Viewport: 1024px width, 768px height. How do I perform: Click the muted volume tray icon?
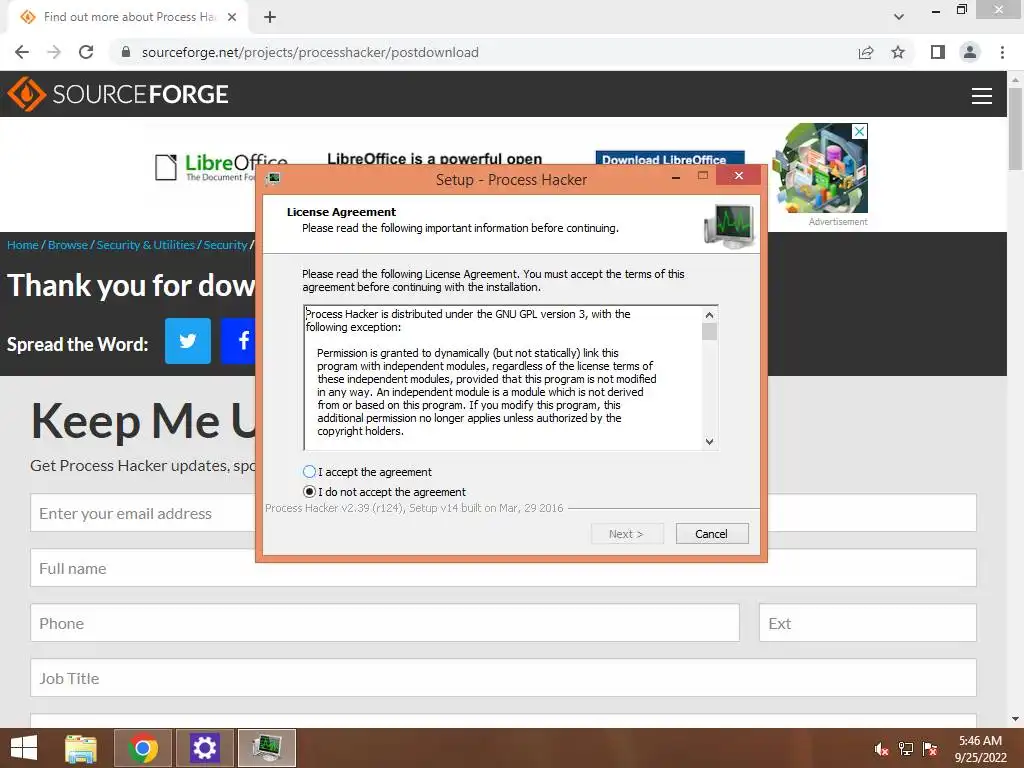882,748
